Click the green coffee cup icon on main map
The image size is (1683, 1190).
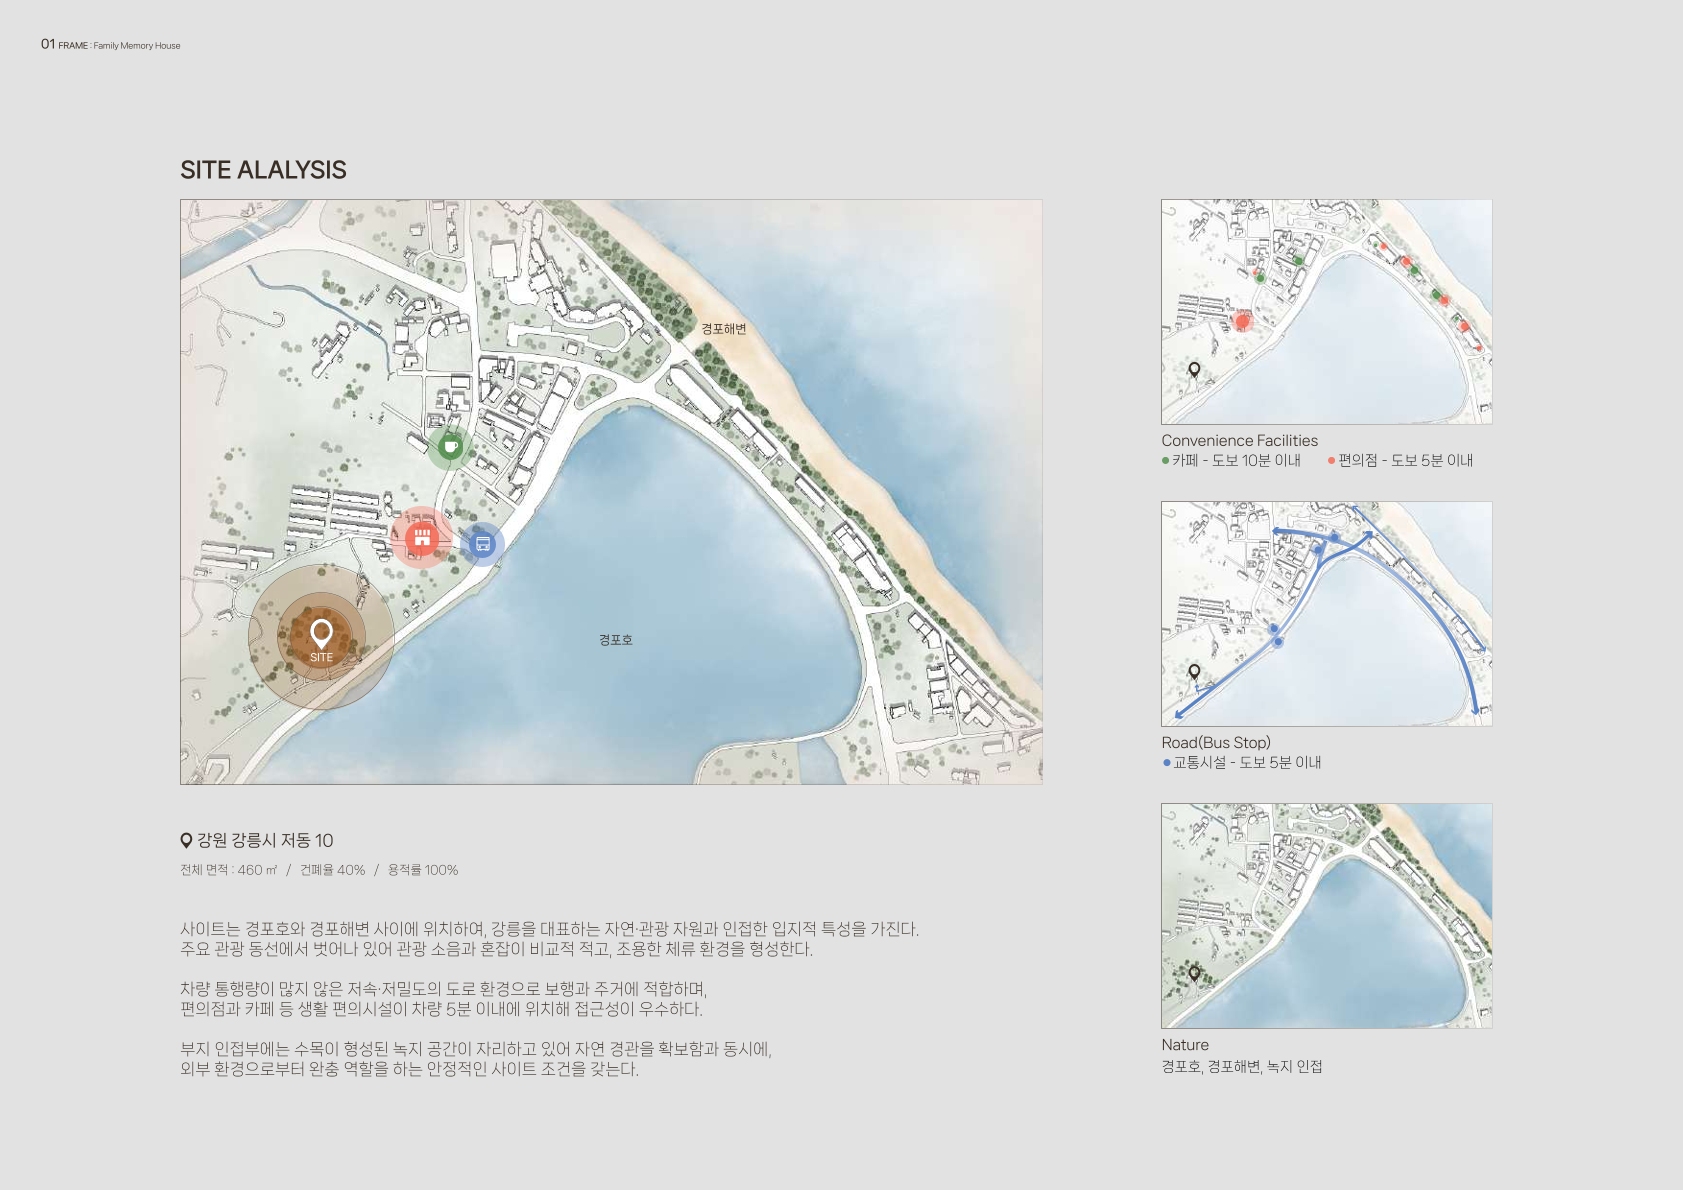451,446
